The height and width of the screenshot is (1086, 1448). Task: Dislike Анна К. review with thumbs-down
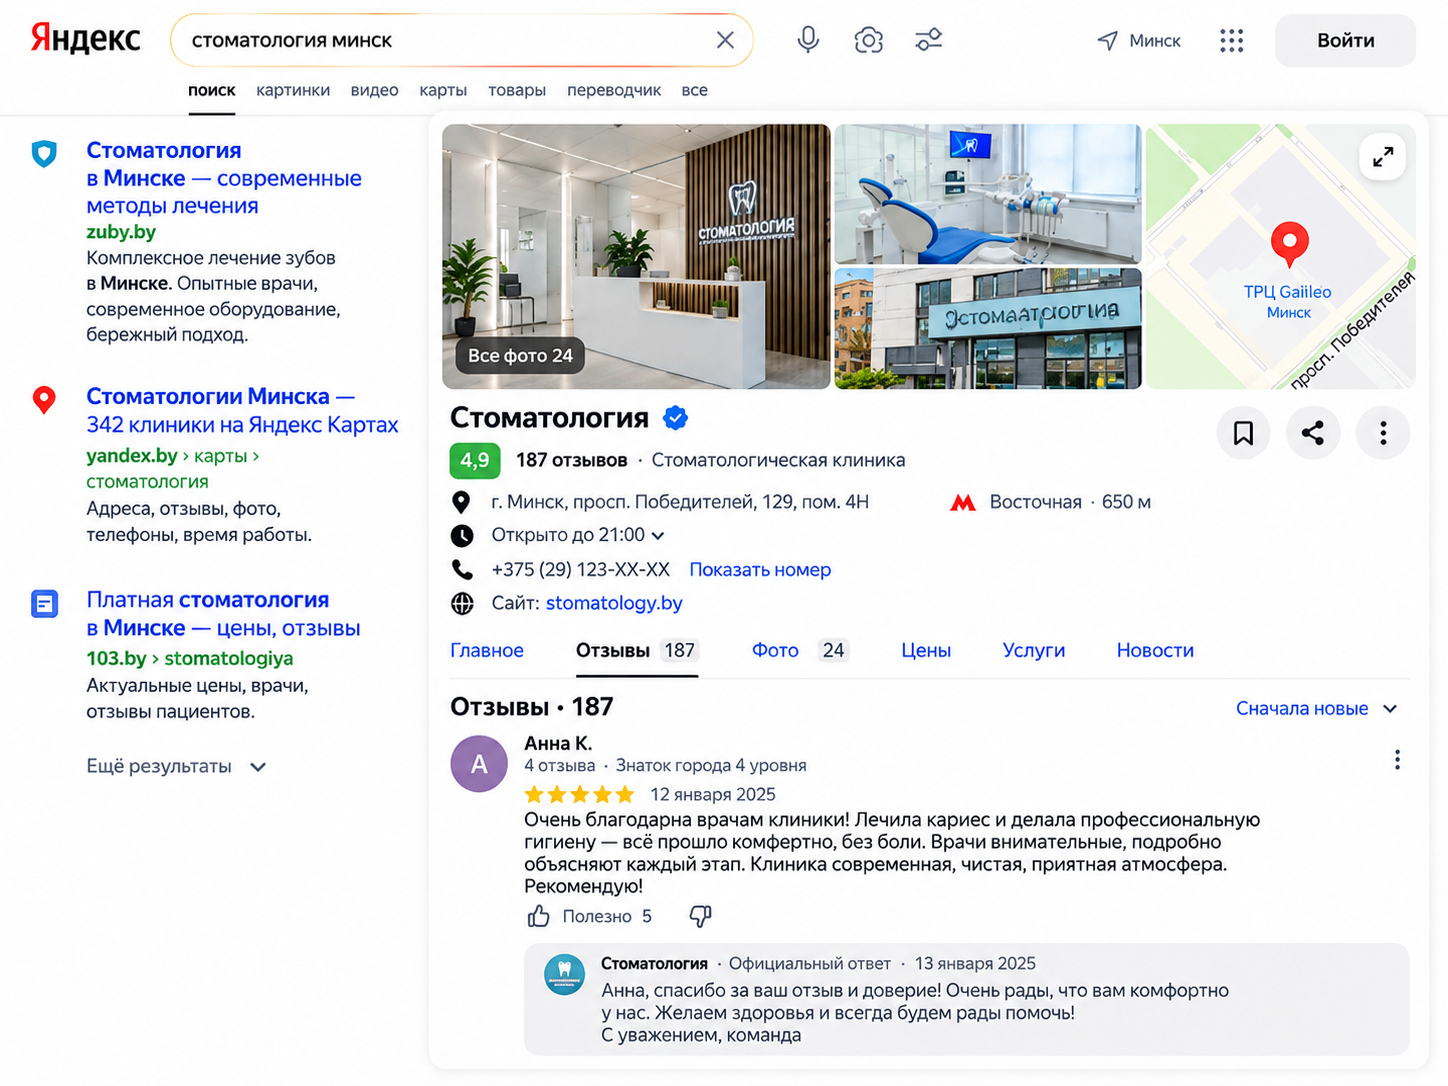point(701,916)
